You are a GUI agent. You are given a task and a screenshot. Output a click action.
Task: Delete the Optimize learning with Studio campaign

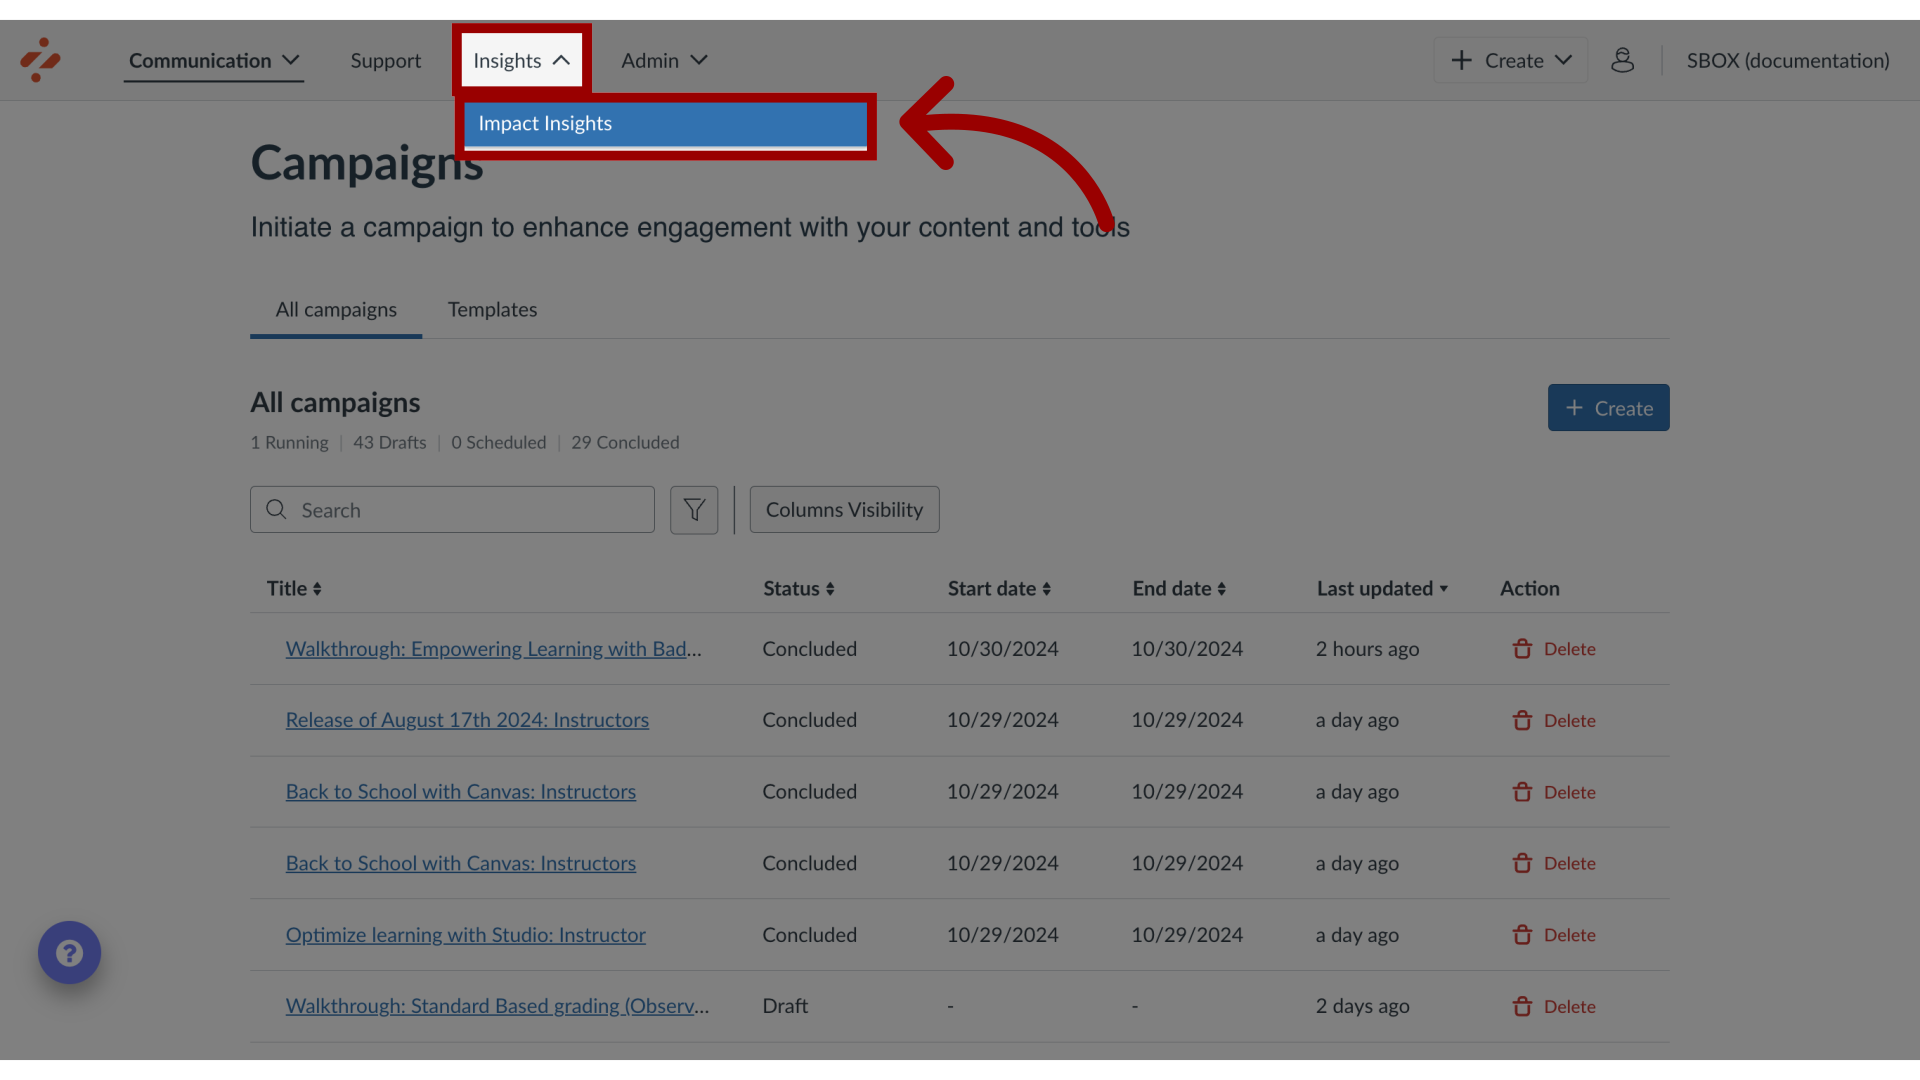(1553, 935)
